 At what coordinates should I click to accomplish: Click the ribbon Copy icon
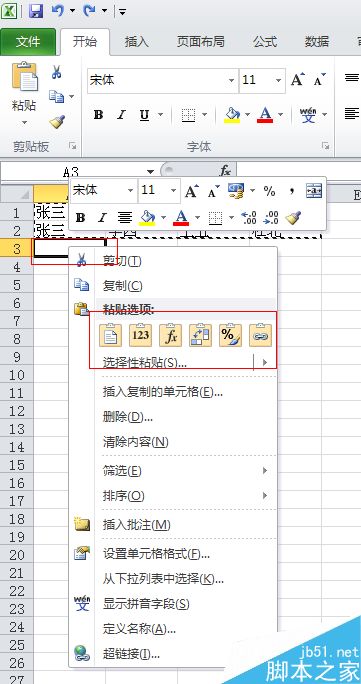[x=57, y=96]
